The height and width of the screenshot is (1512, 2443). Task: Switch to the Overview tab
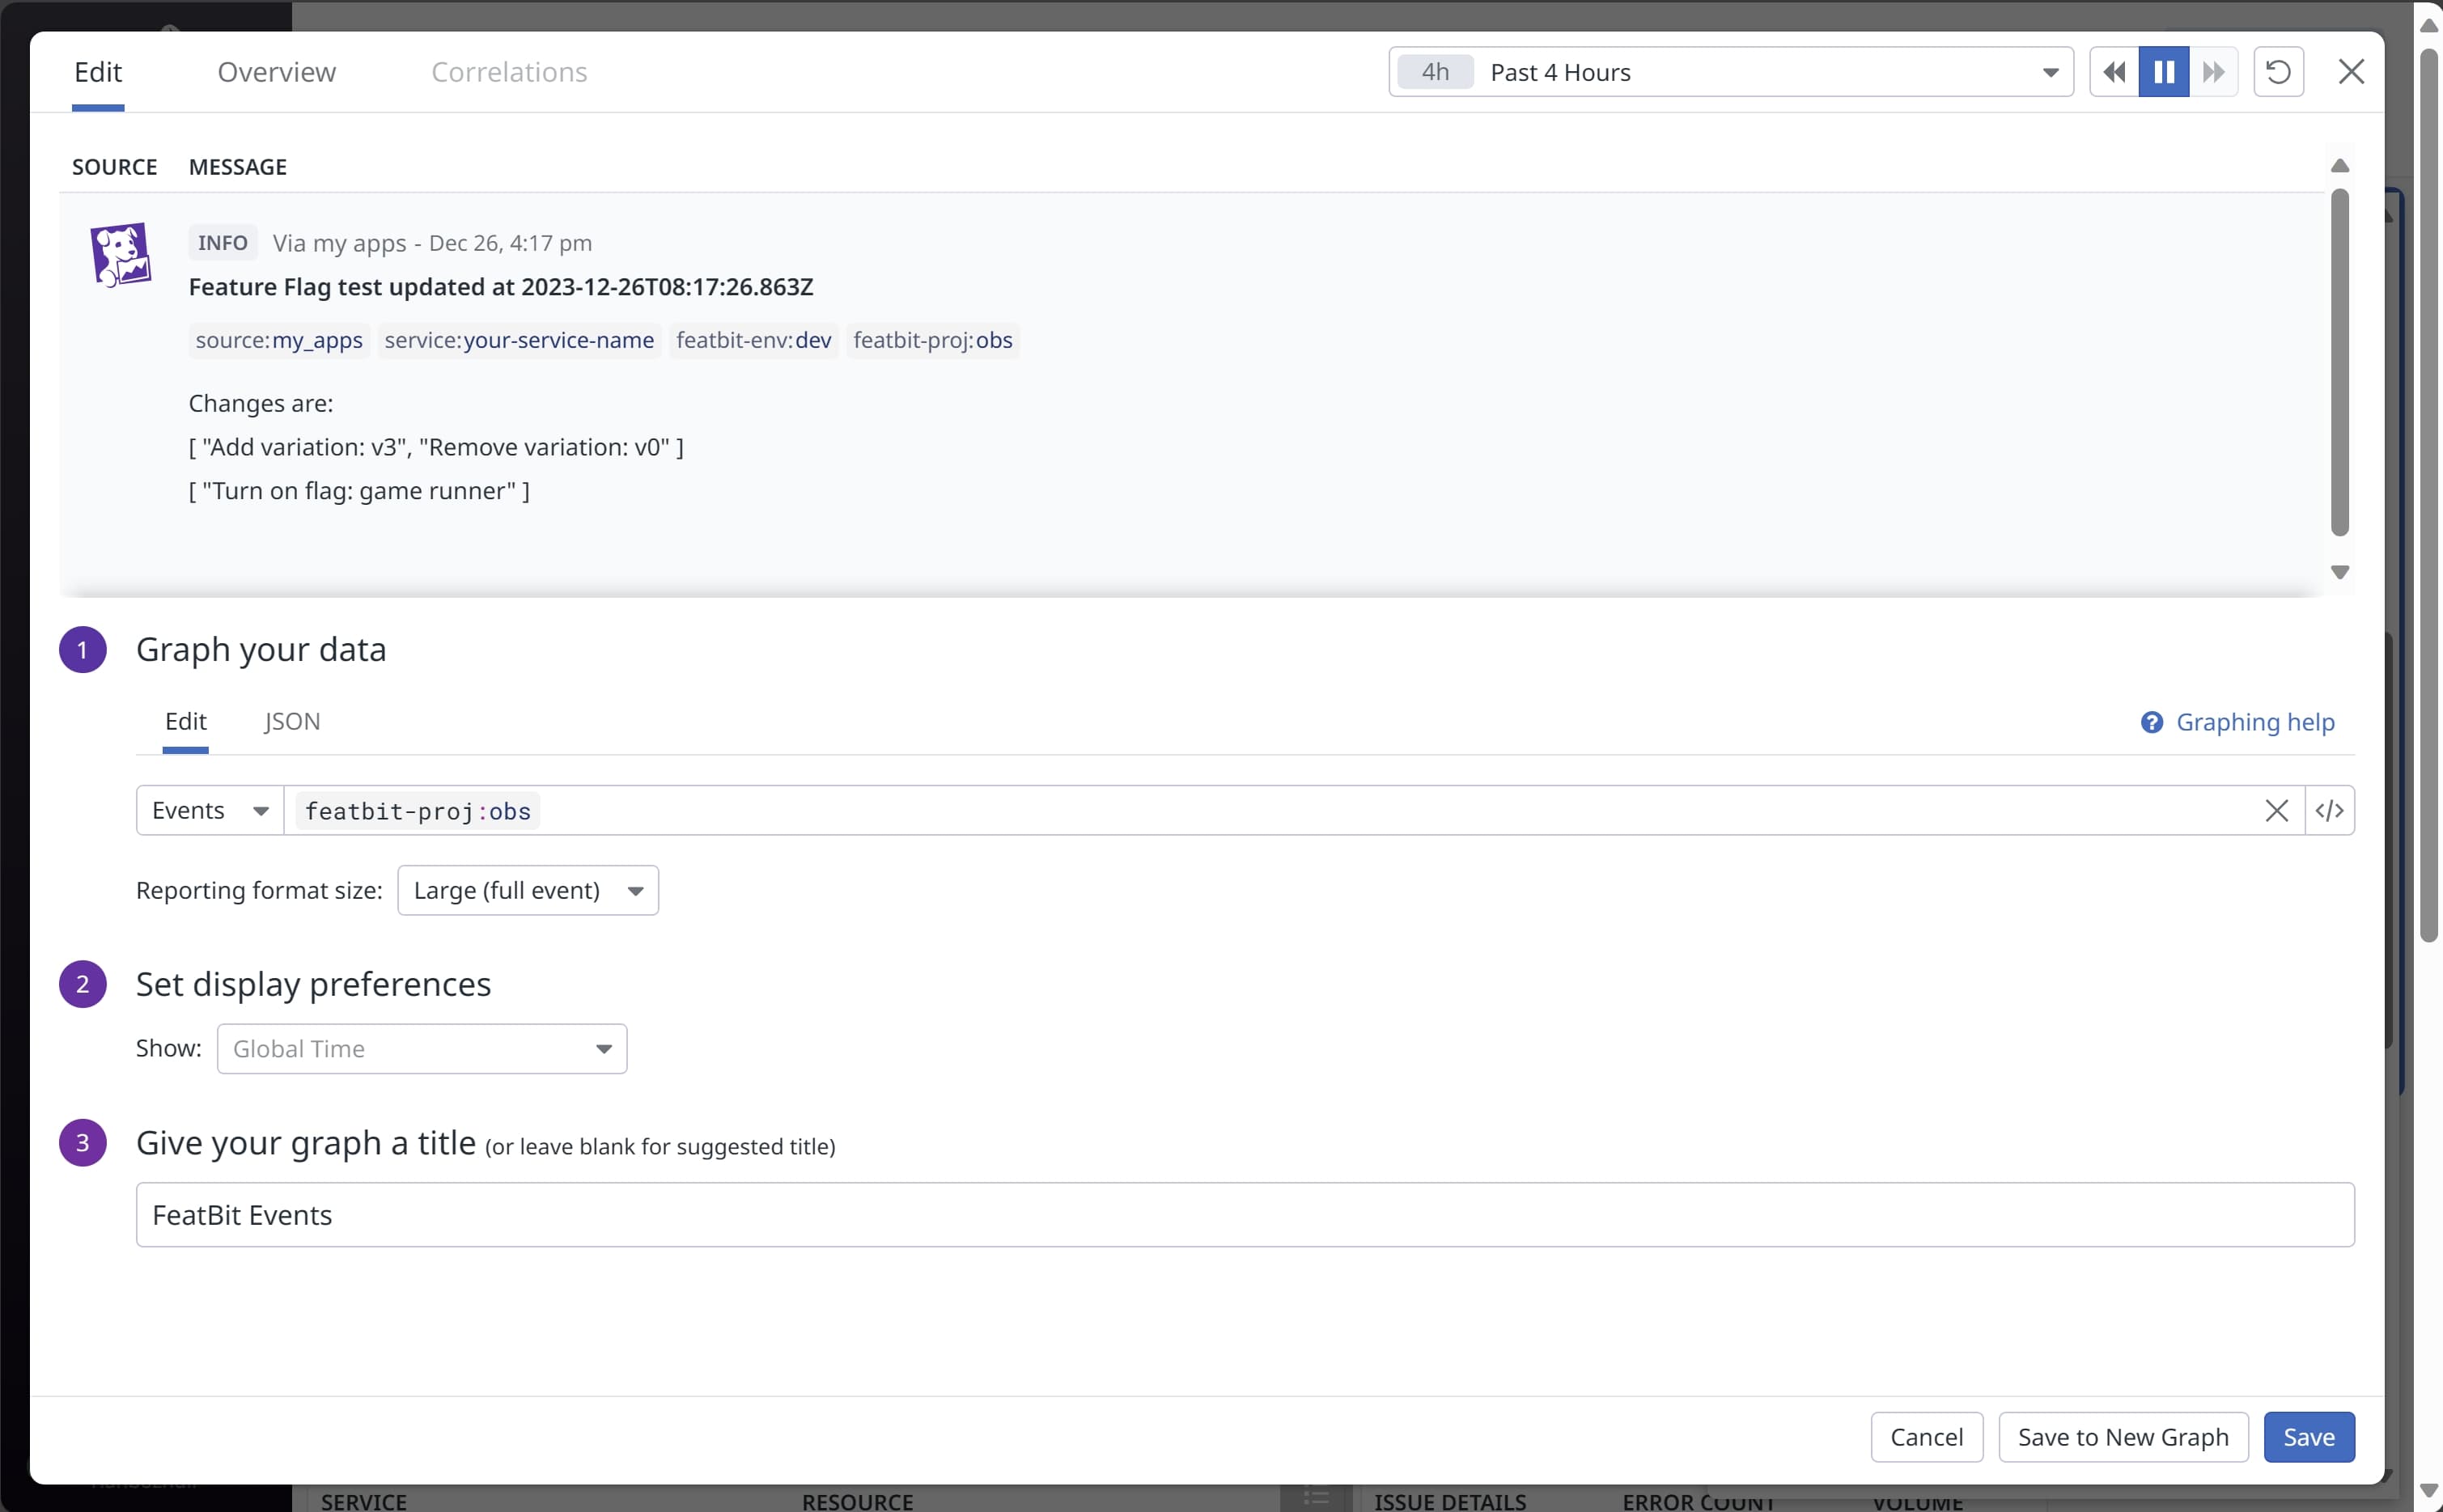pos(276,72)
